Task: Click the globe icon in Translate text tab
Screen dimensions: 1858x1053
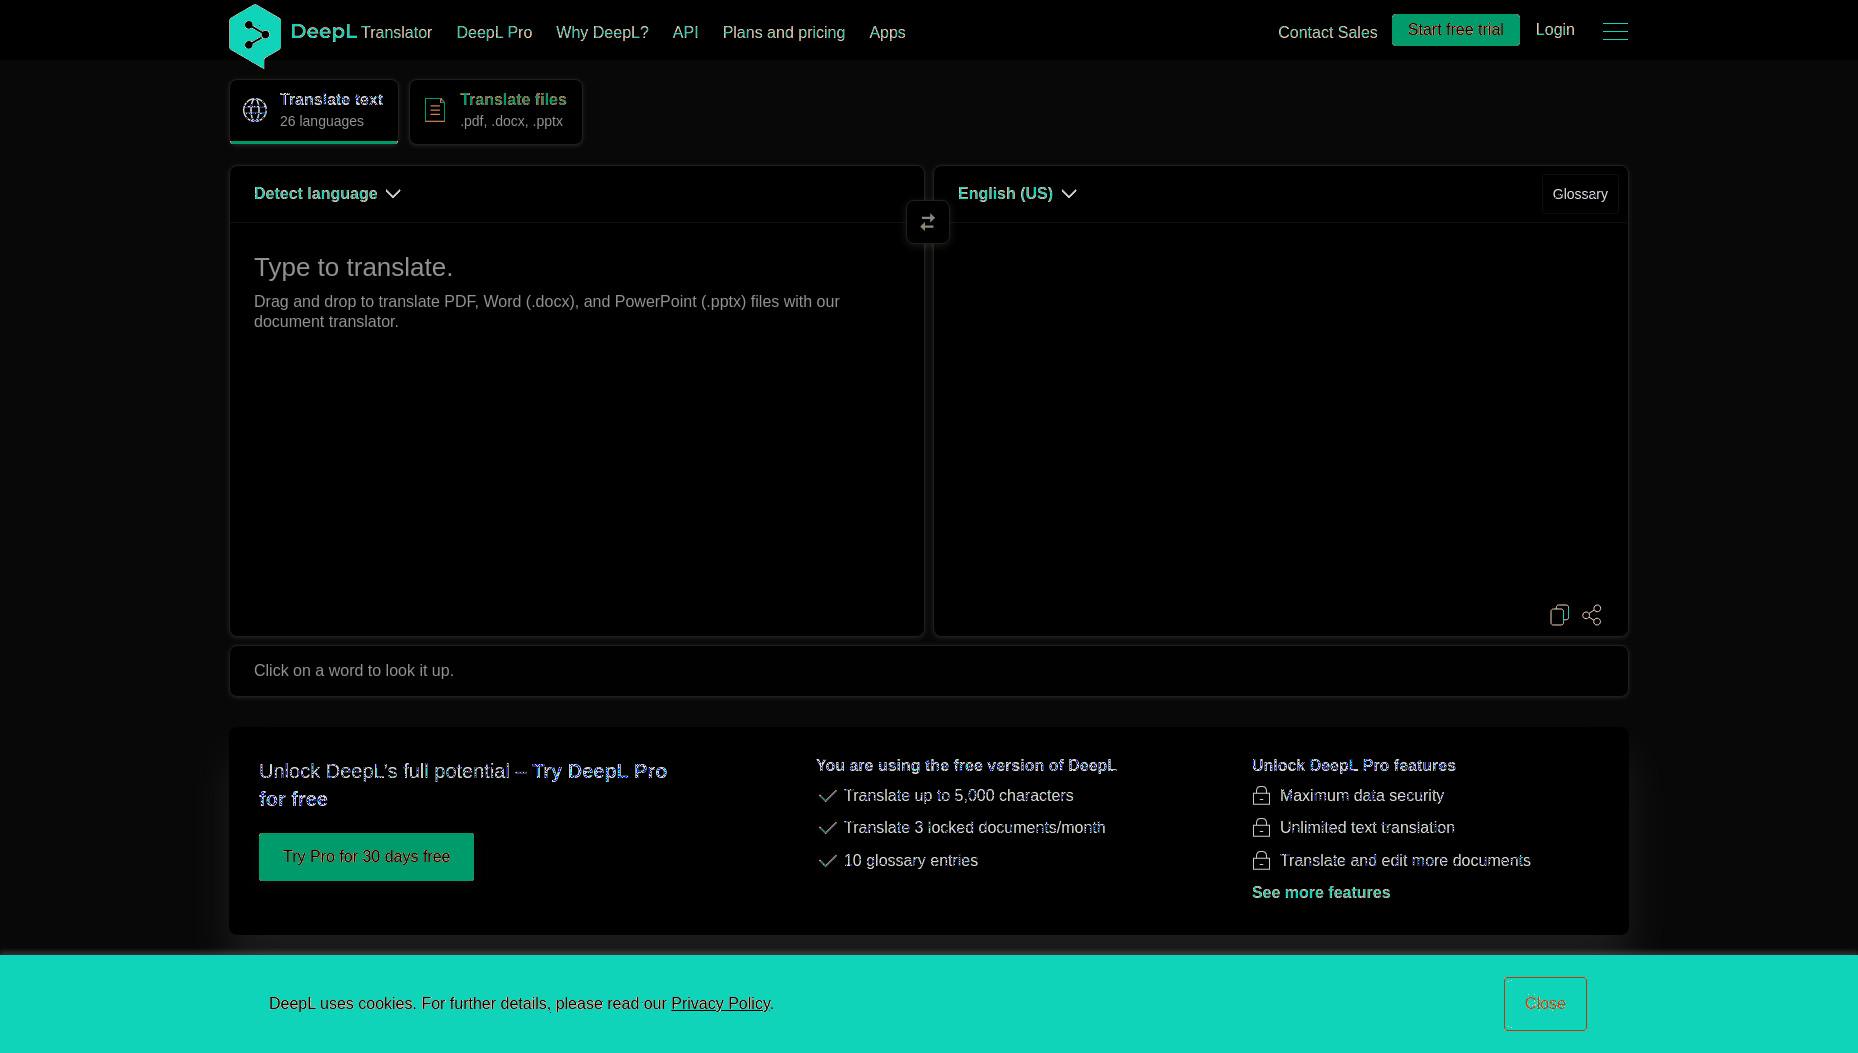Action: coord(255,110)
